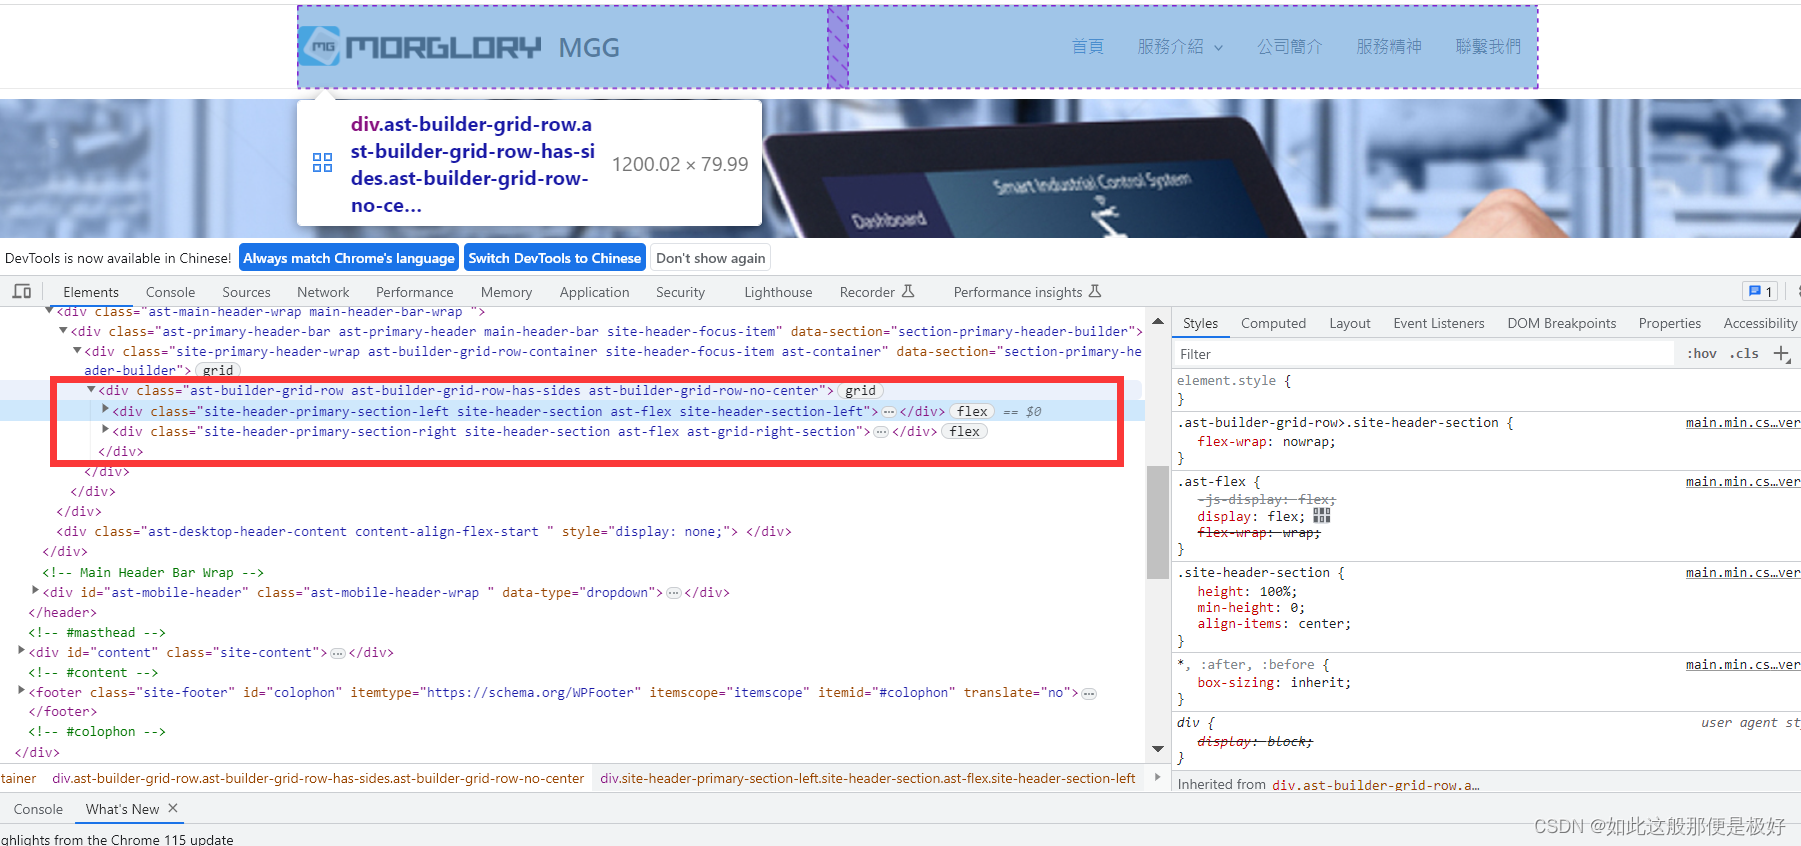Toggle the flex badge on section-right div
The image size is (1801, 846).
point(965,431)
